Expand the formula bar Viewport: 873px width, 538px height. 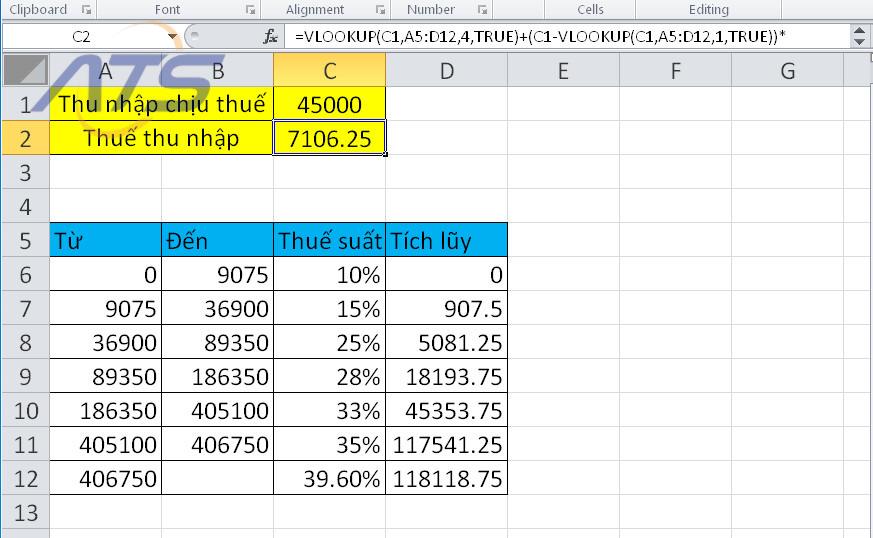click(860, 37)
